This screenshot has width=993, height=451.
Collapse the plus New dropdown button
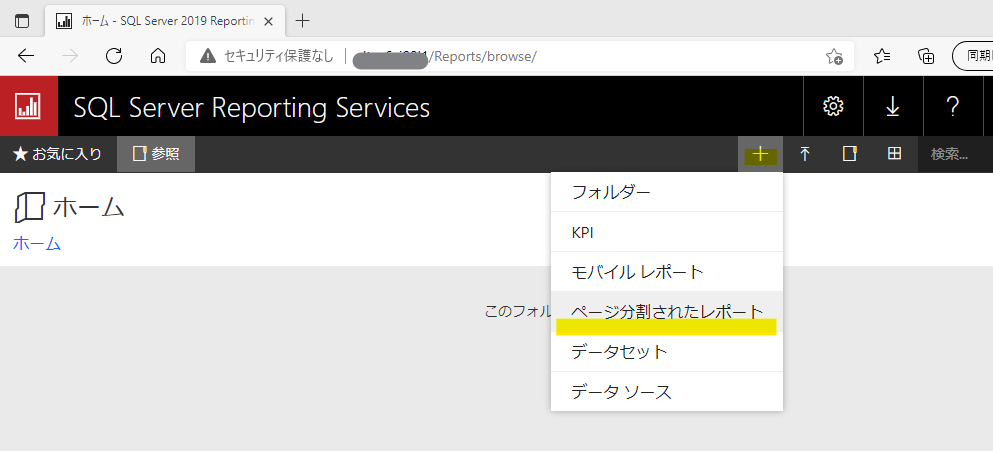pos(760,154)
